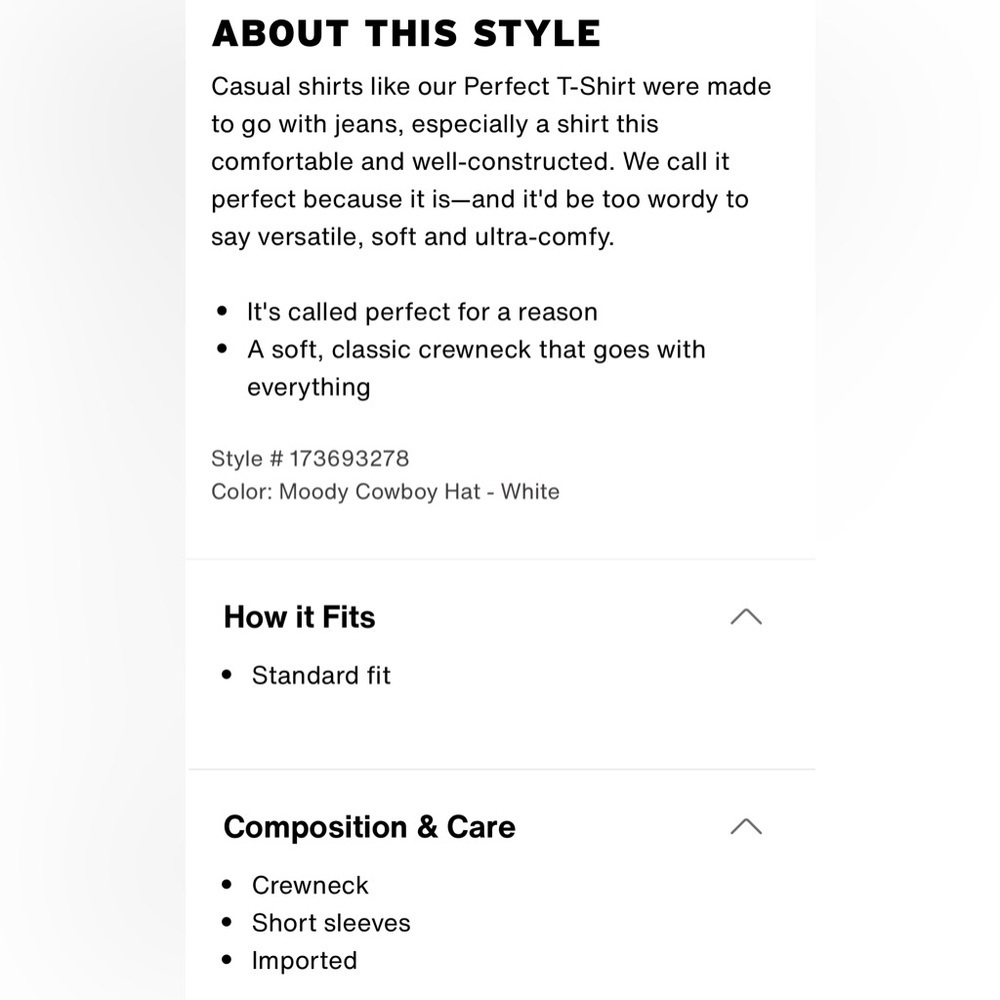Select the Standard fit list item
This screenshot has width=1000, height=1000.
[321, 675]
